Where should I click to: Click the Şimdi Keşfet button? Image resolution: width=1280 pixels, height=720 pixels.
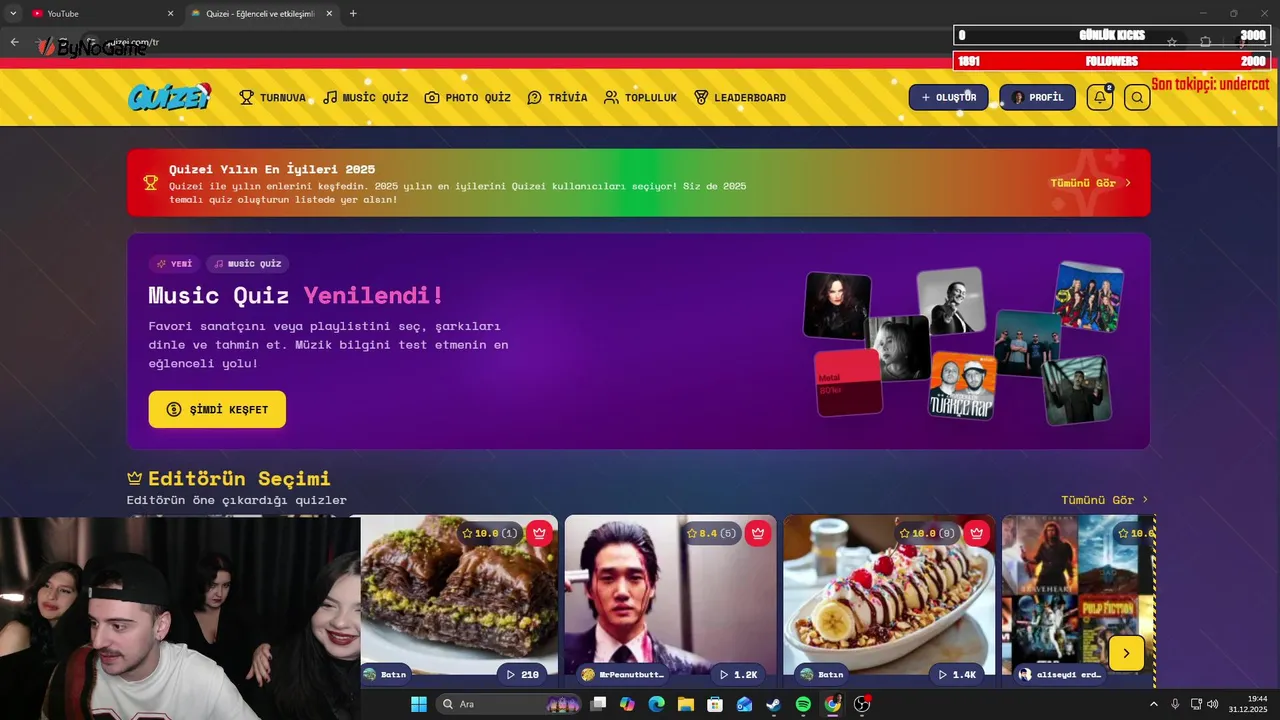pos(217,409)
